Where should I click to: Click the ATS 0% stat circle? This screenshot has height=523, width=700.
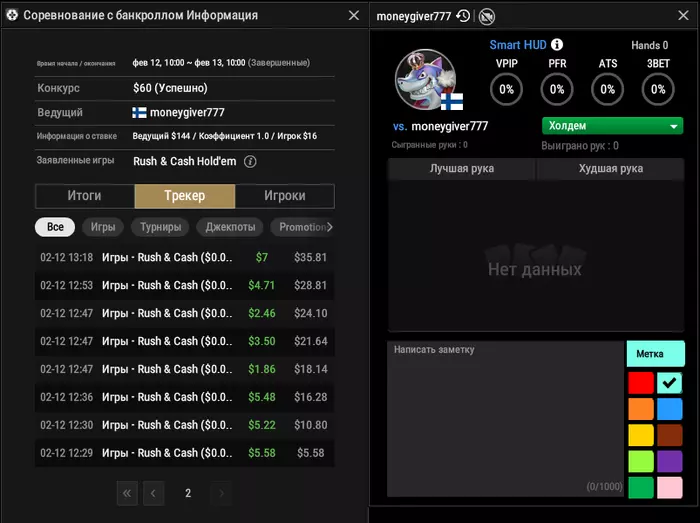(x=608, y=90)
